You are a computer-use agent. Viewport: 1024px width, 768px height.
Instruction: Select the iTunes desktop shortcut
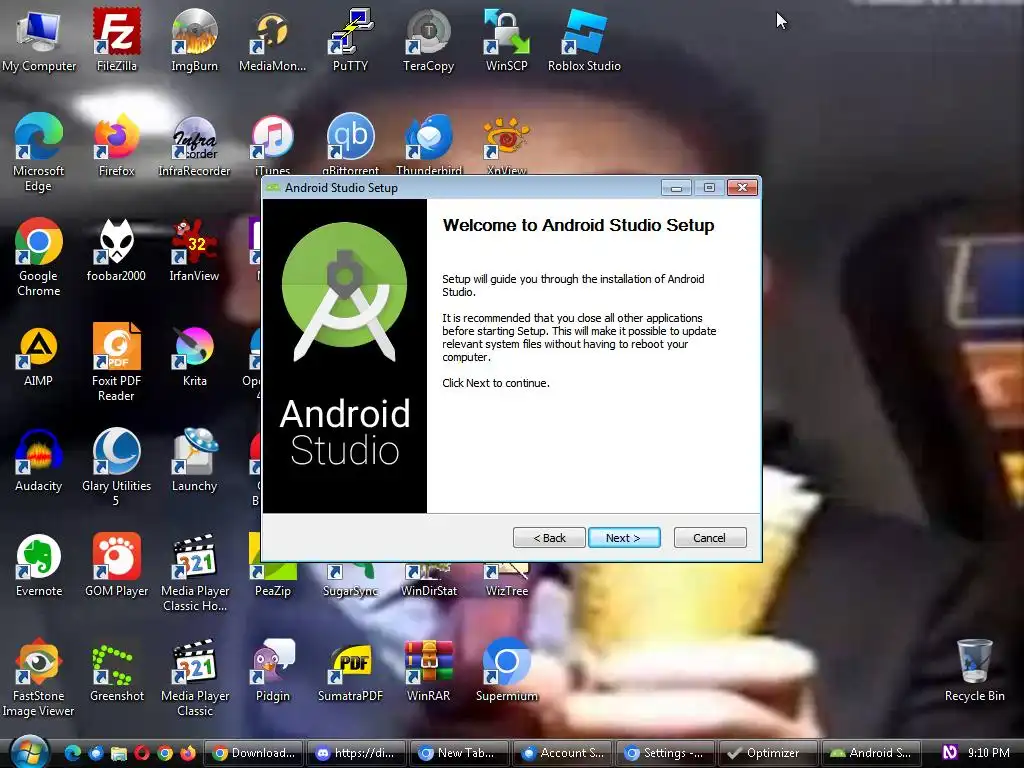(x=272, y=144)
